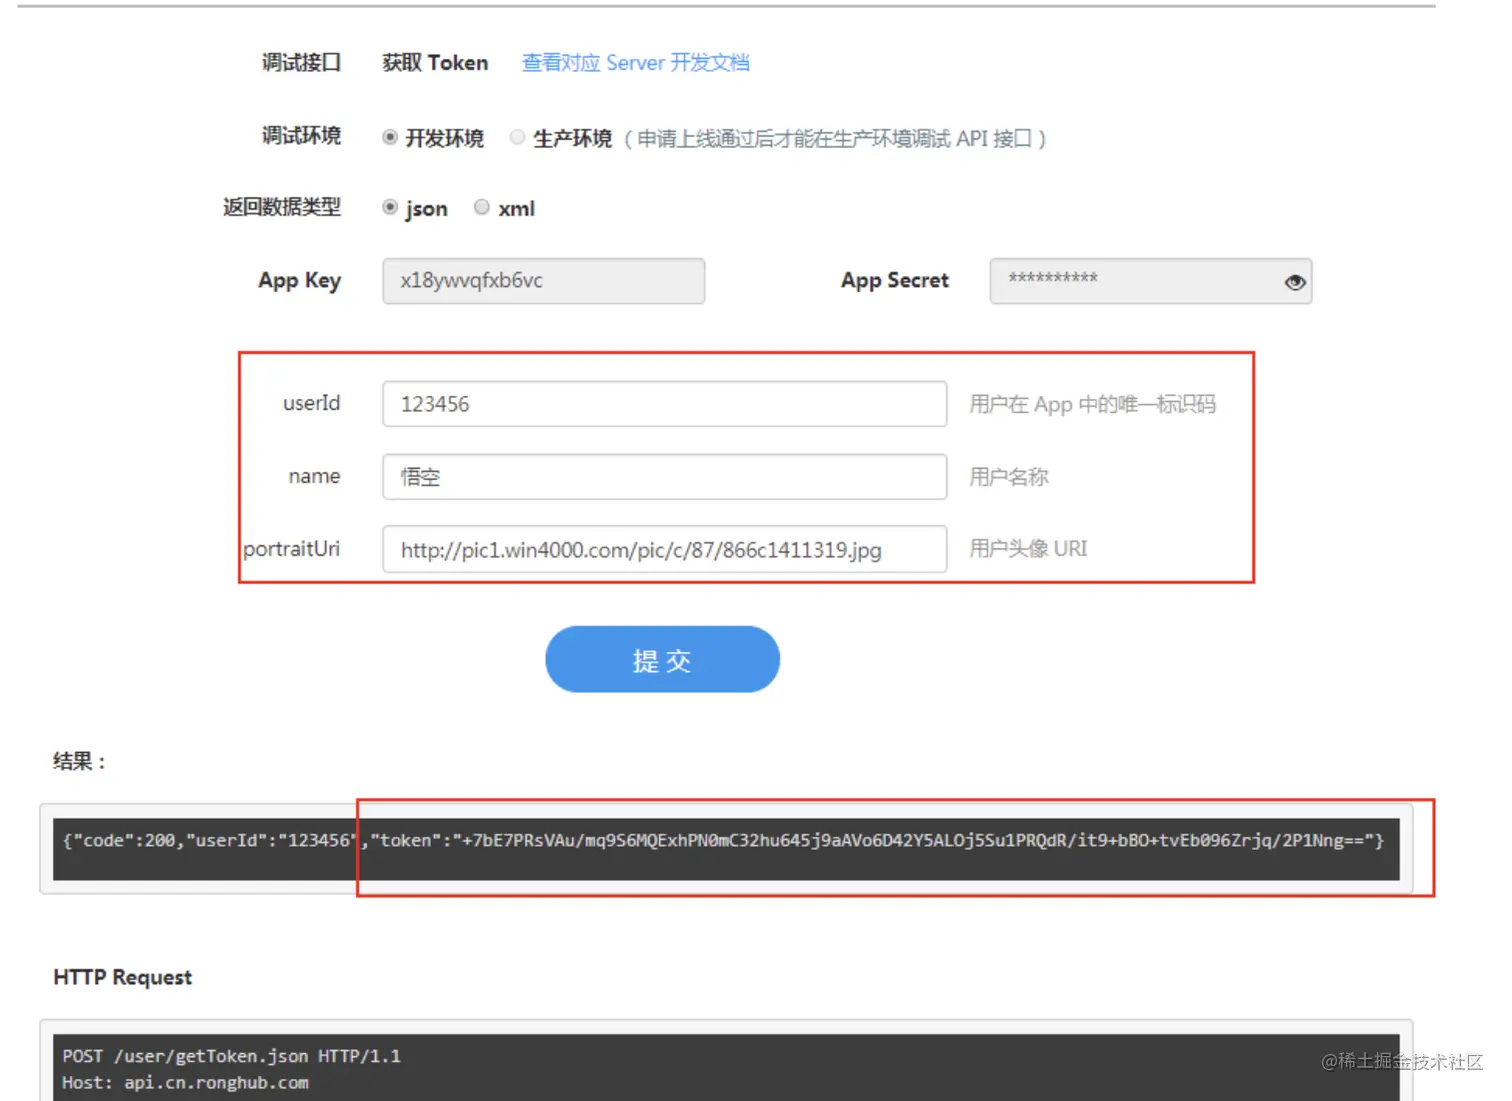The width and height of the screenshot is (1512, 1101).
Task: Reveal App Secret with the eye icon
Action: (1294, 282)
